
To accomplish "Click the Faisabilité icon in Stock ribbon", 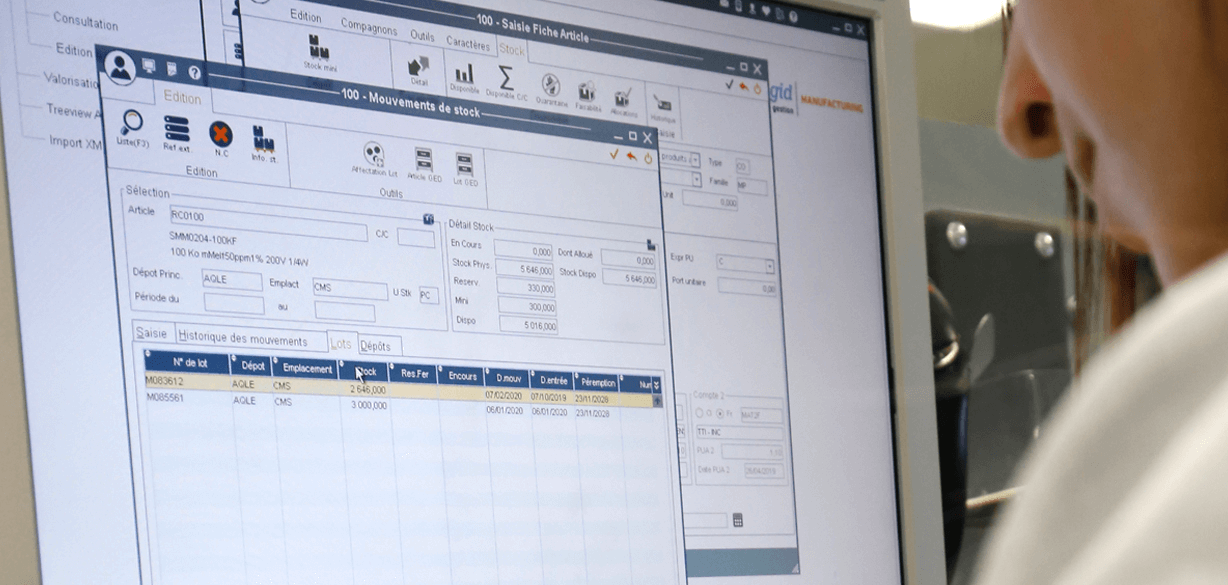I will (x=587, y=93).
